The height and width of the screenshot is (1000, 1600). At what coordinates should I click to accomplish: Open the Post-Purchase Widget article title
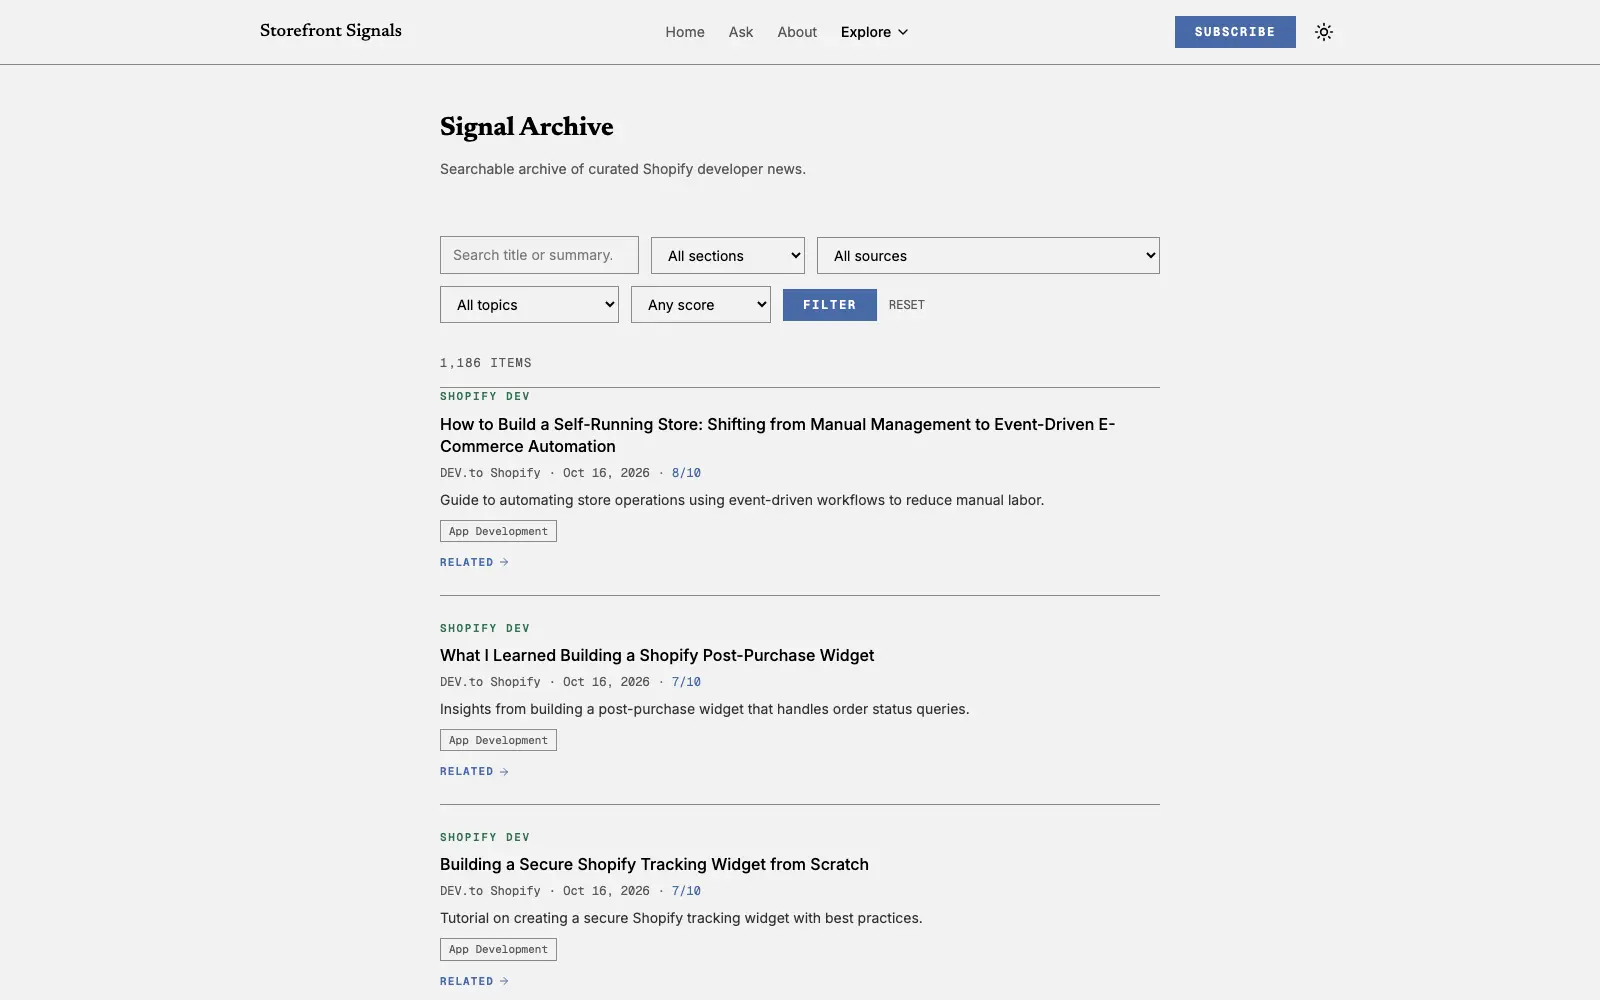click(x=657, y=655)
